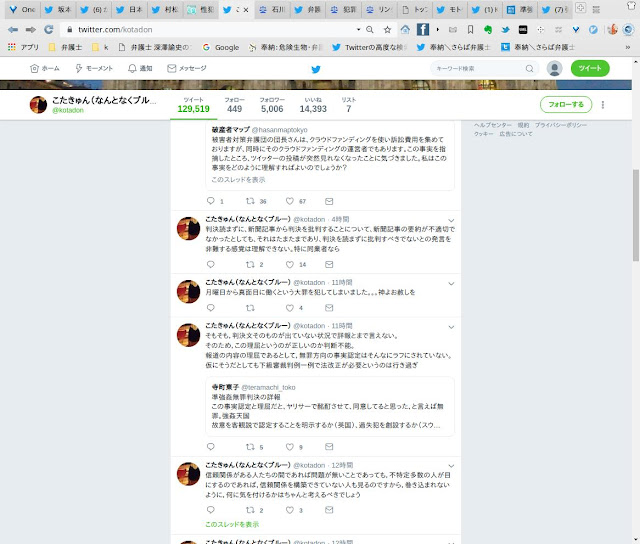The height and width of the screenshot is (544, 640).
Task: Reply to the 4時間 tweet by kotadon
Action: (x=211, y=264)
